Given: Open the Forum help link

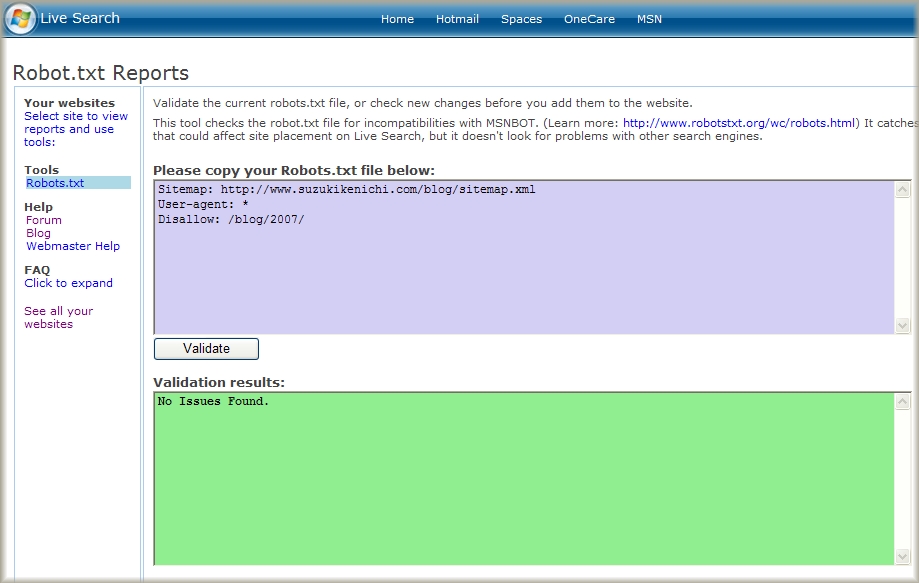Looking at the screenshot, I should [x=43, y=220].
